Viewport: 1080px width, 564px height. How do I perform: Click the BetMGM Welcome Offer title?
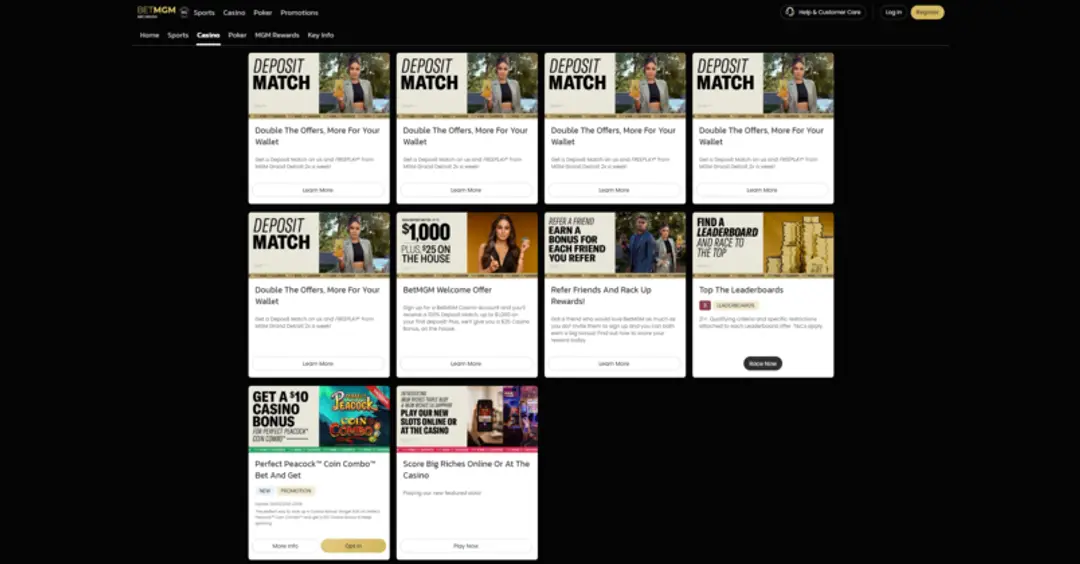[x=447, y=290]
